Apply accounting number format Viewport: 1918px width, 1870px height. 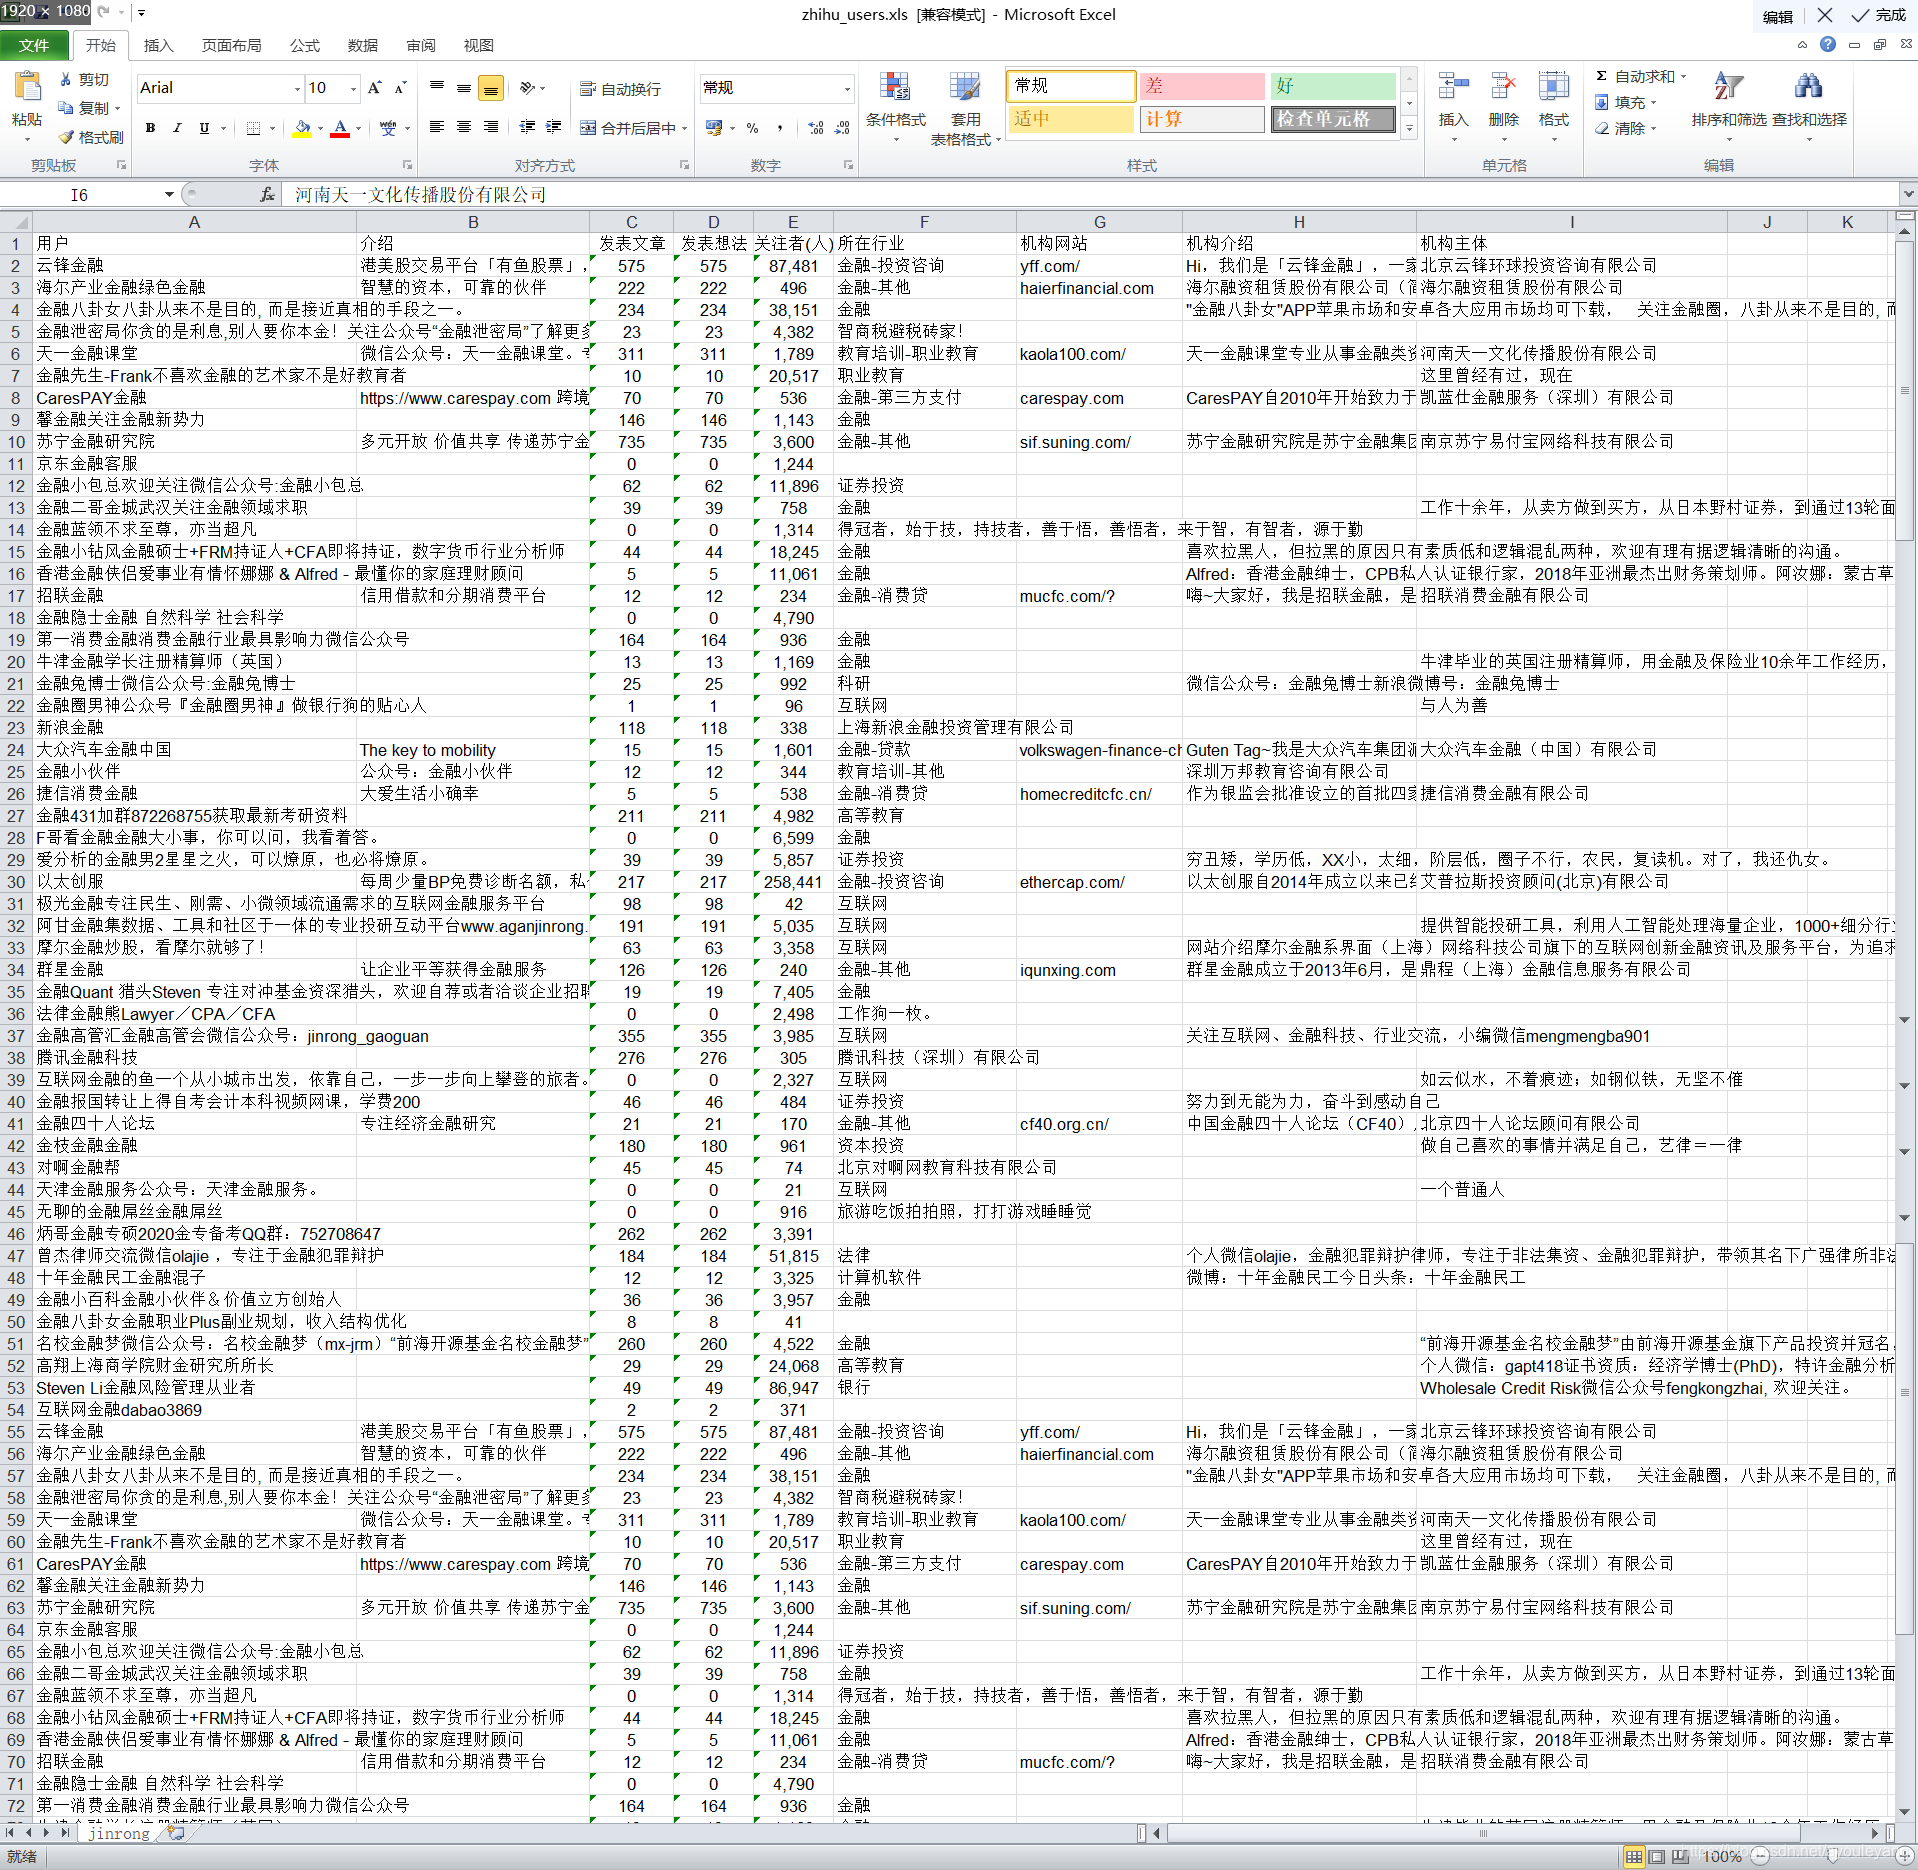click(714, 128)
